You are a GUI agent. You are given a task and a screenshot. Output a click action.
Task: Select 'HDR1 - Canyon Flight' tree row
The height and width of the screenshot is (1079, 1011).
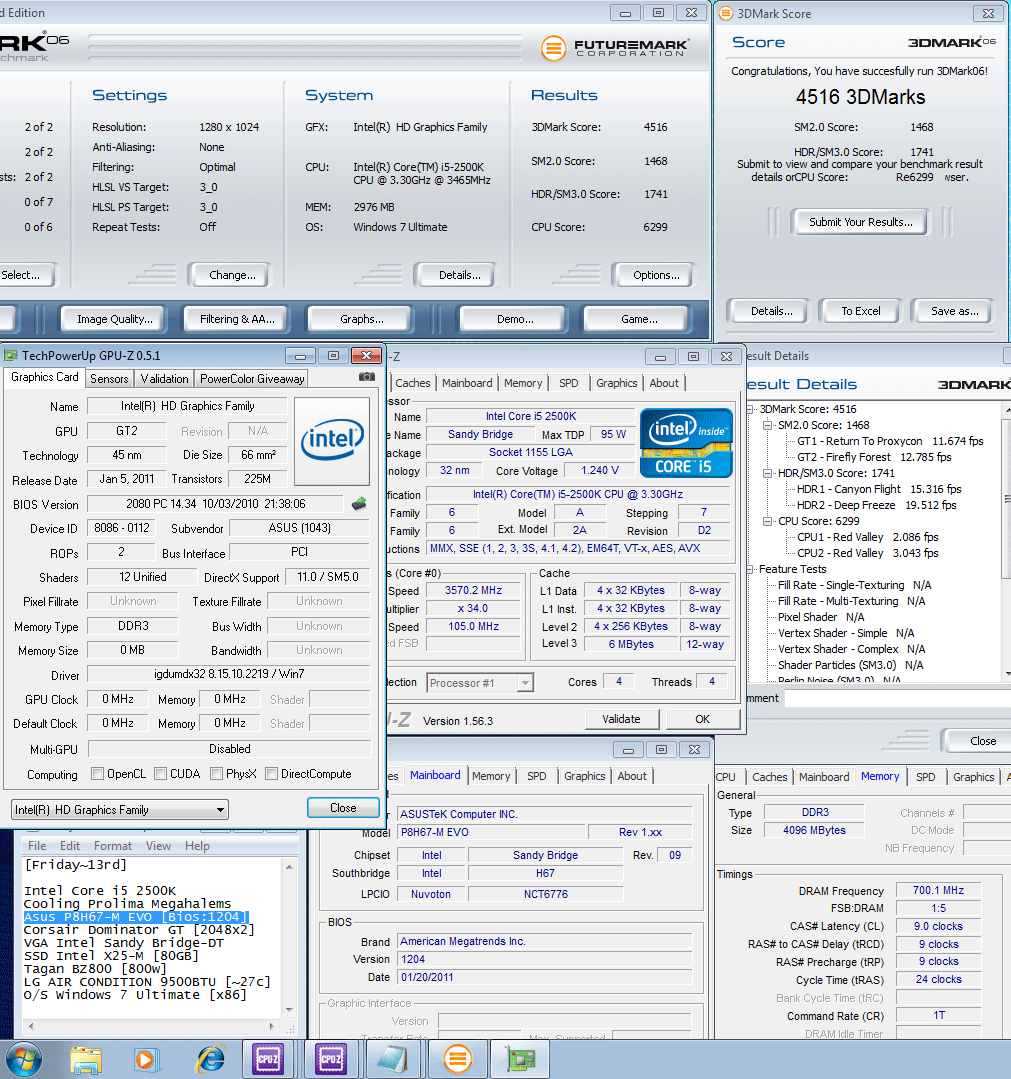(879, 489)
